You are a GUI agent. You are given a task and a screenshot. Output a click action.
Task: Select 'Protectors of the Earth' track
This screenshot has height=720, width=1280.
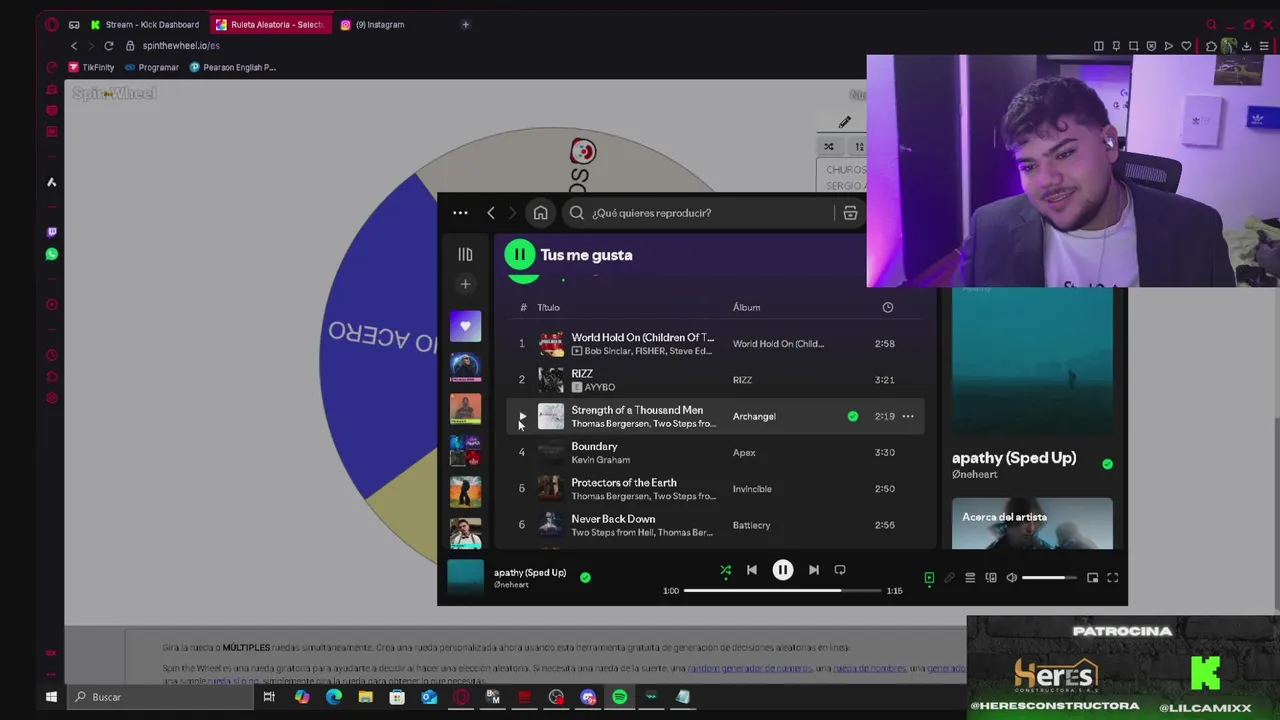(715, 489)
